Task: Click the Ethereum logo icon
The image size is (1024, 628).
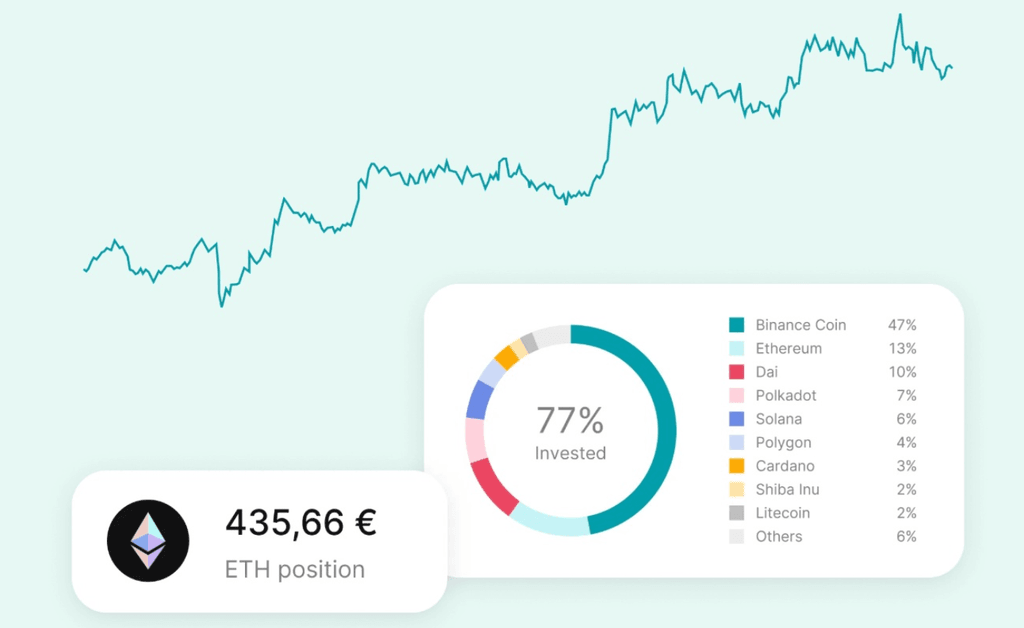Action: pyautogui.click(x=148, y=540)
